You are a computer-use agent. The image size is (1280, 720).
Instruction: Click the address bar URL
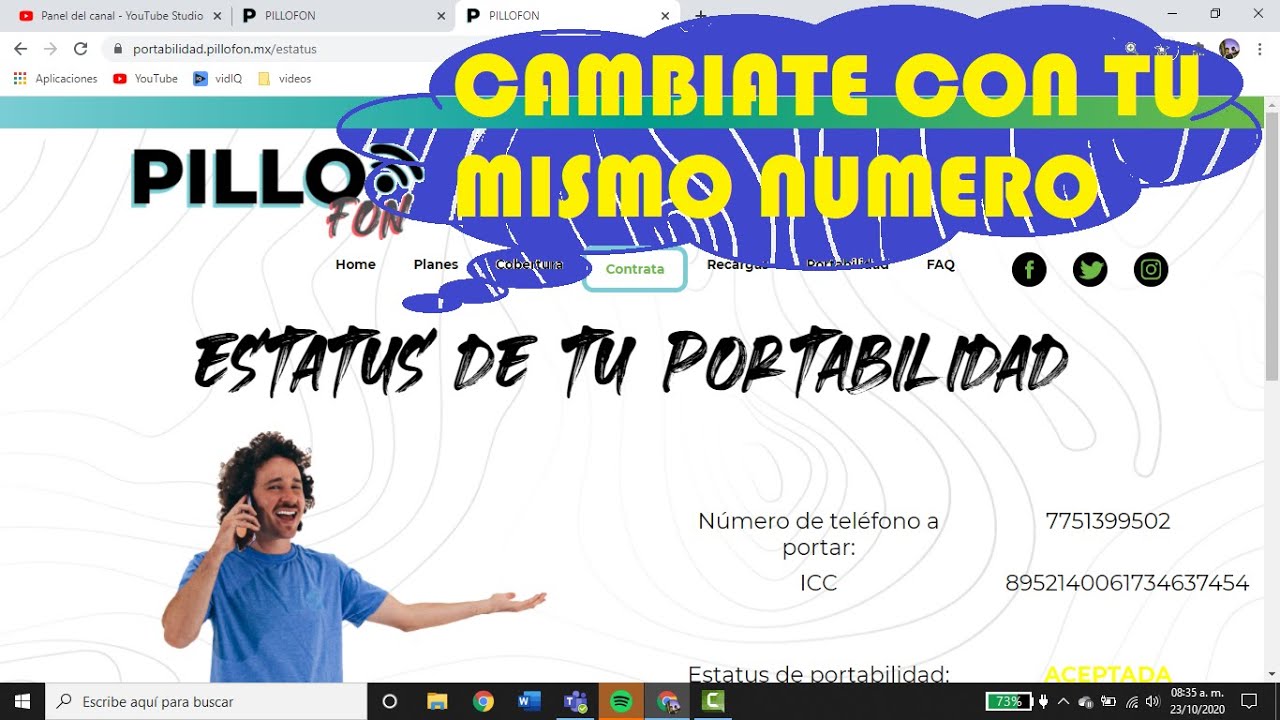pos(224,48)
